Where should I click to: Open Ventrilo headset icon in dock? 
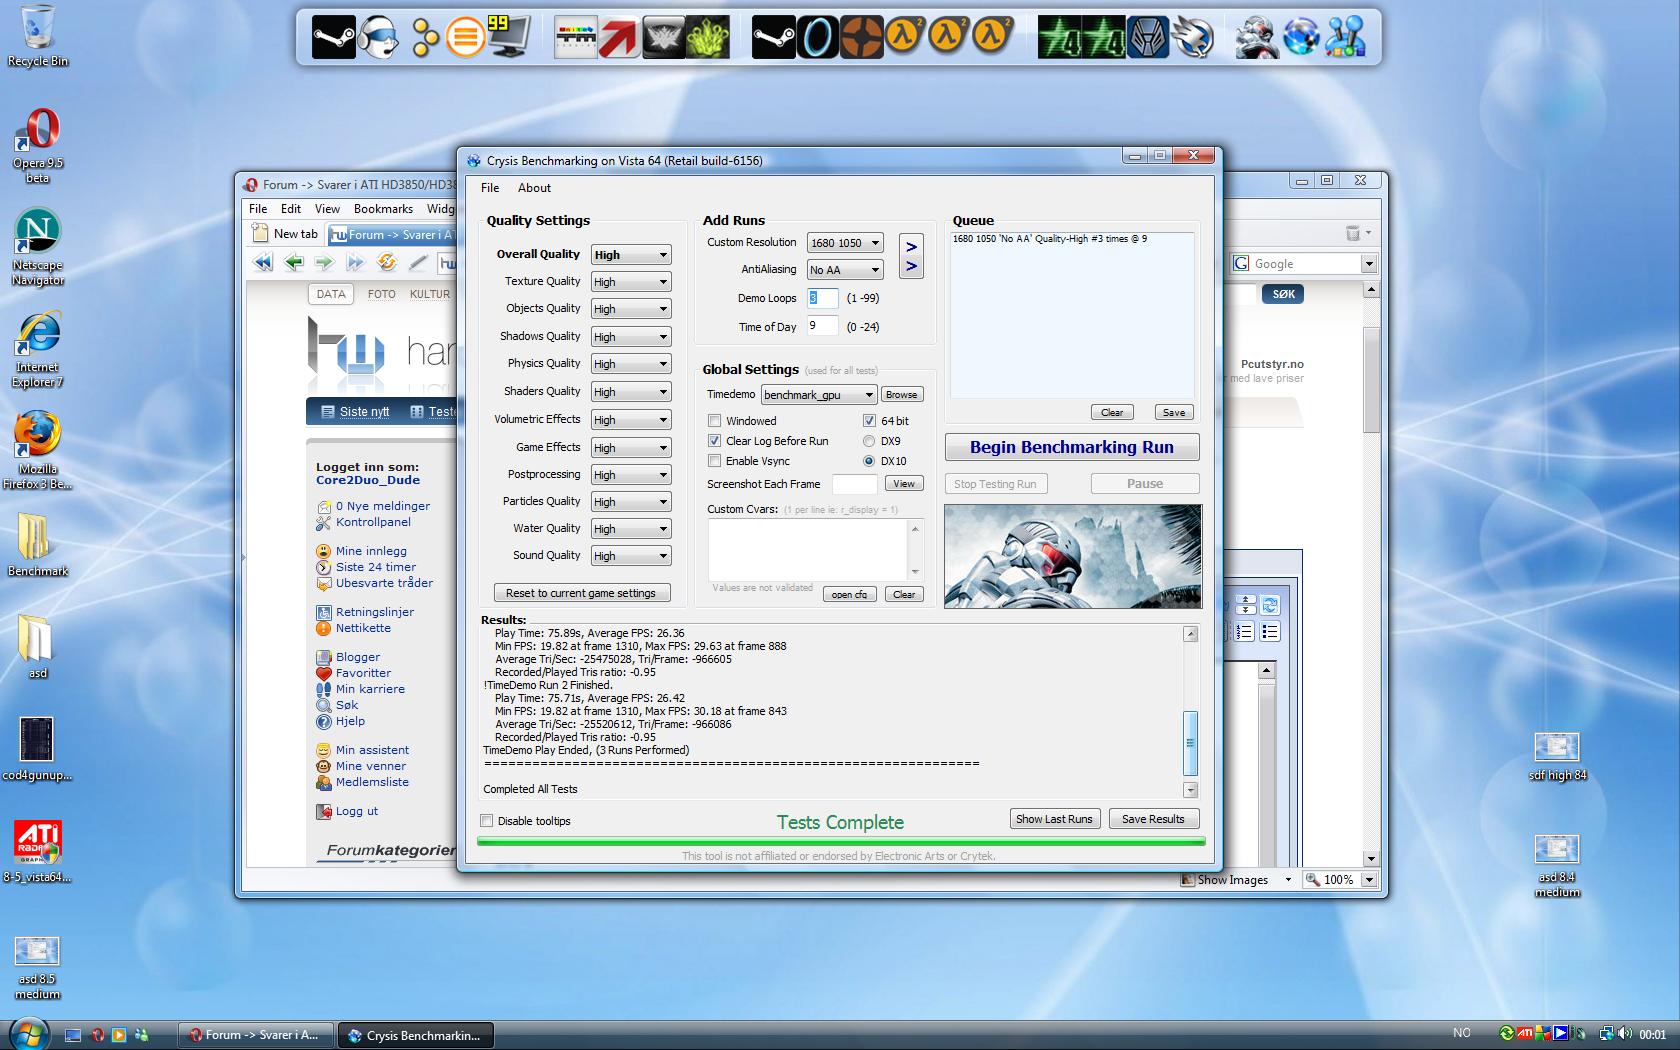tap(378, 38)
